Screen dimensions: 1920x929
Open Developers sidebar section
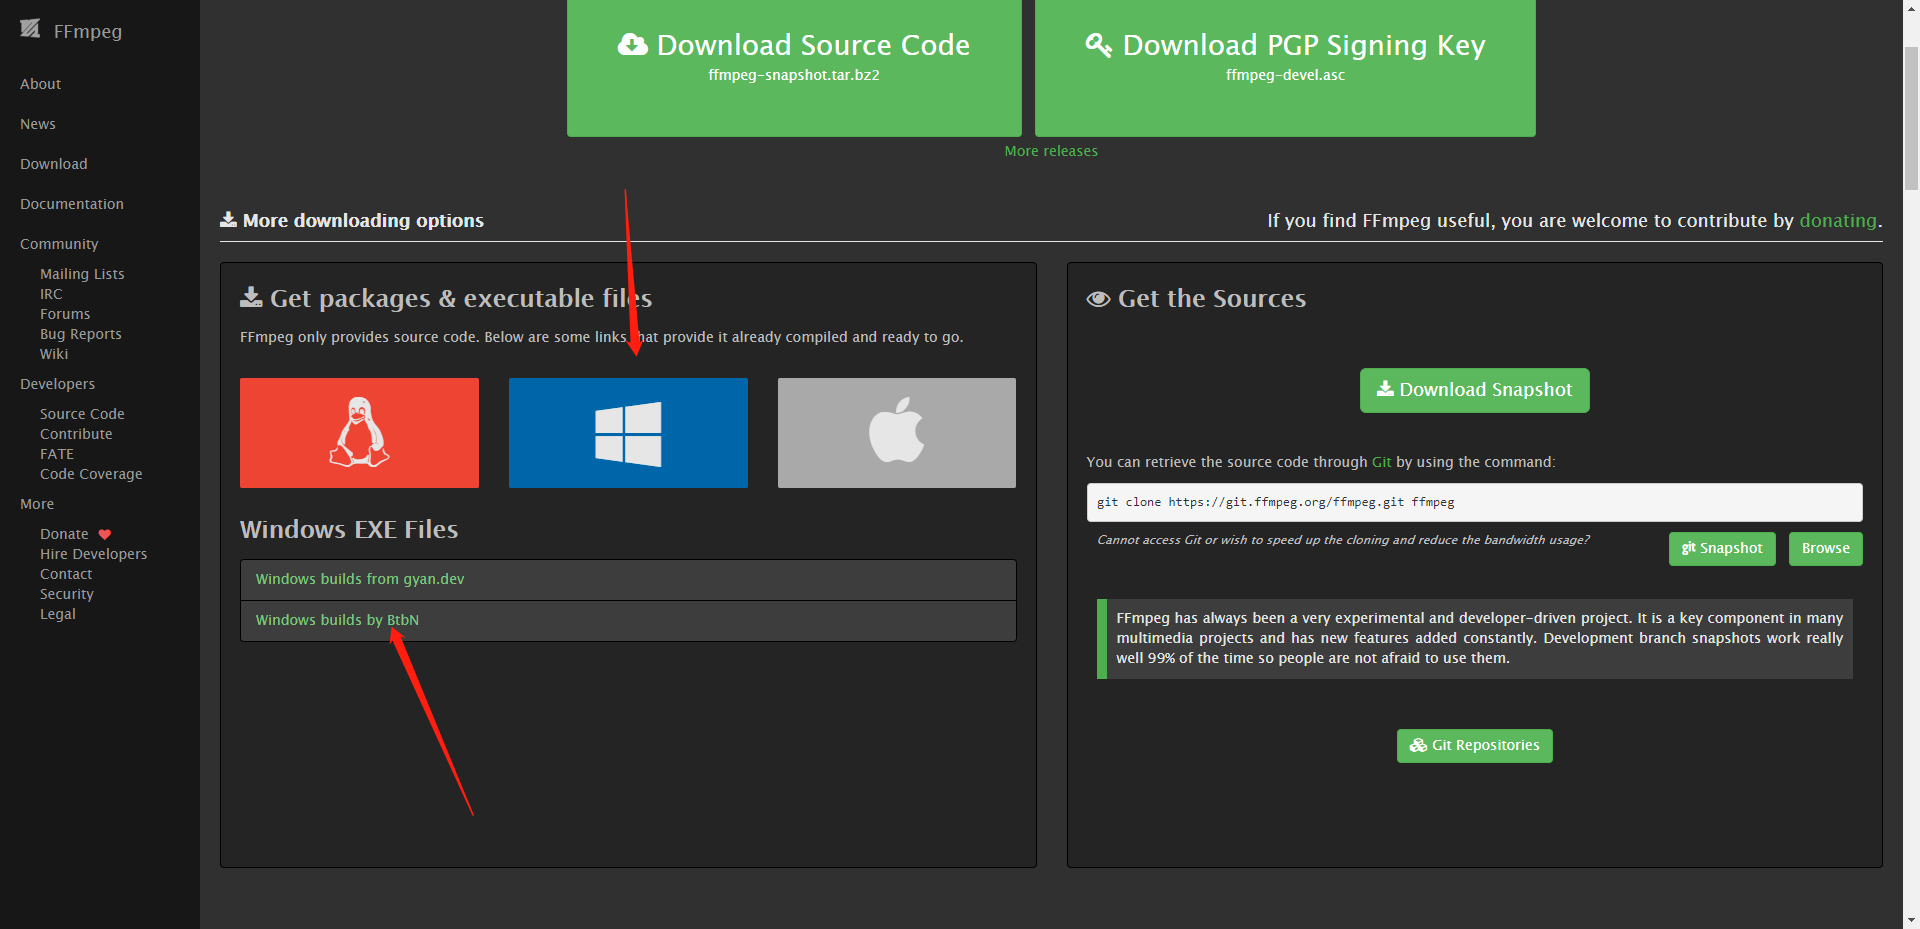click(58, 384)
